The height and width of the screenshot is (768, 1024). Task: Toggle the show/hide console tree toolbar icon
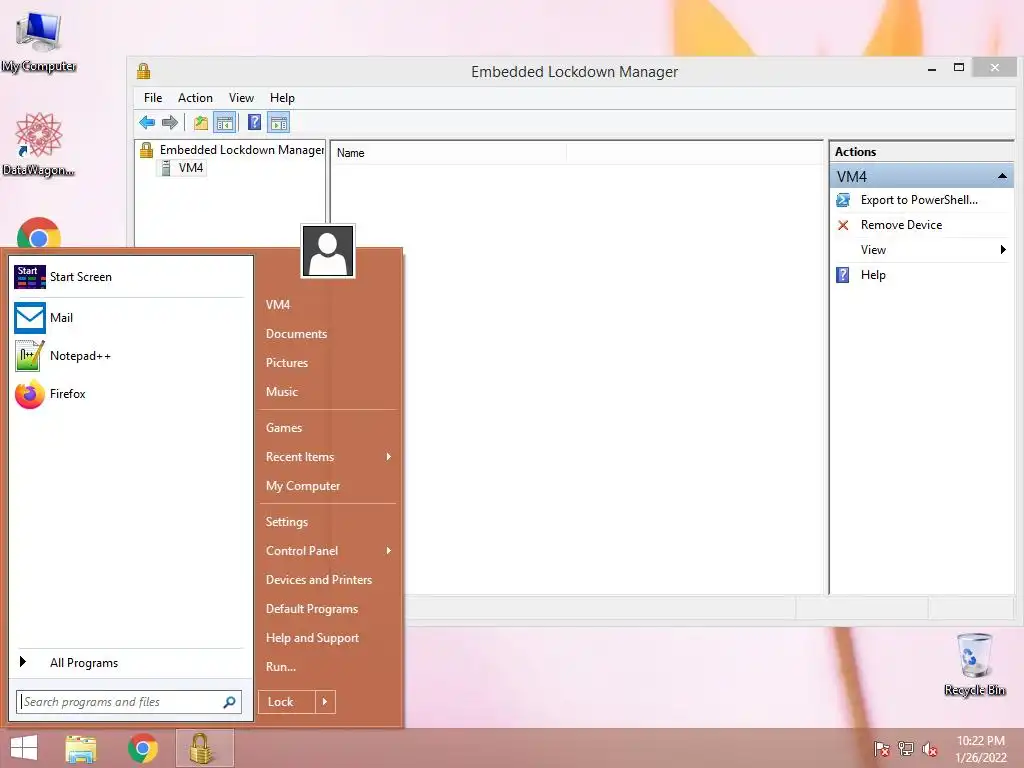225,122
